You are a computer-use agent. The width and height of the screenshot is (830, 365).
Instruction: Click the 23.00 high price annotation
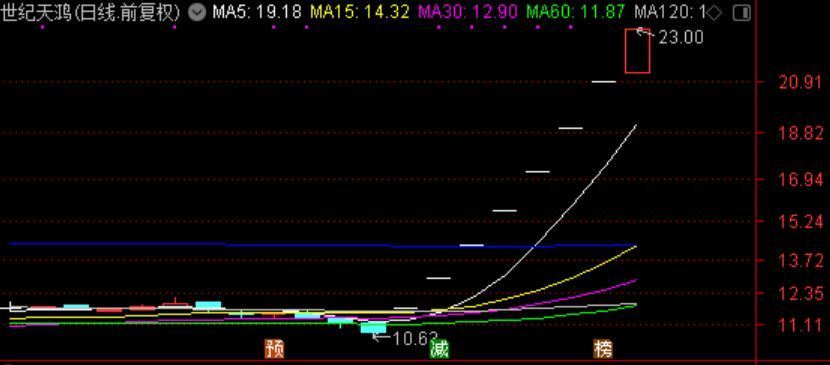[681, 38]
